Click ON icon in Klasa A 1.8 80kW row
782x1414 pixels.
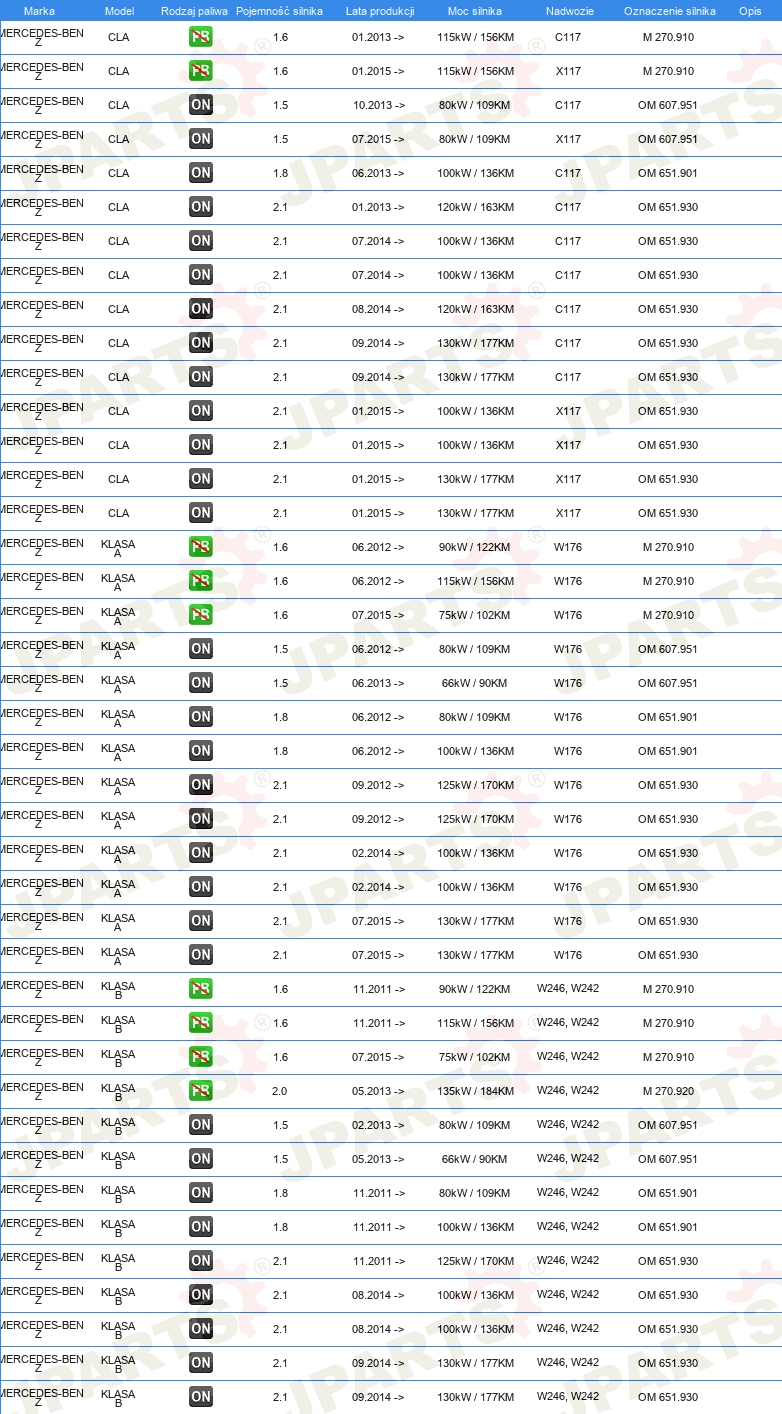pyautogui.click(x=201, y=717)
